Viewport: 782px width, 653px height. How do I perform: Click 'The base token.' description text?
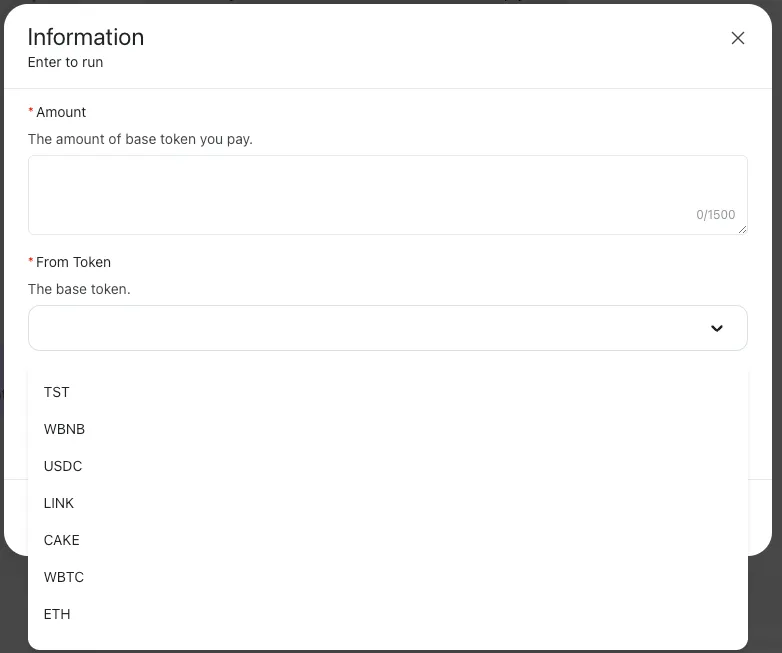79,289
